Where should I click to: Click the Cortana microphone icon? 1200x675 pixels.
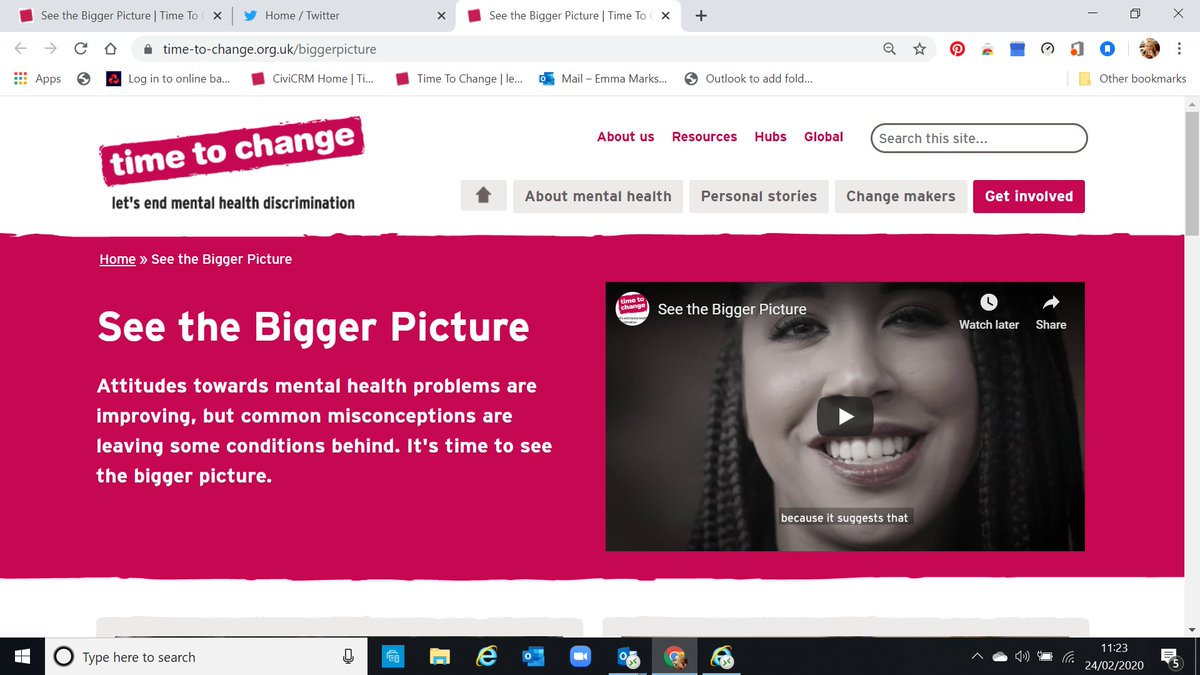348,657
